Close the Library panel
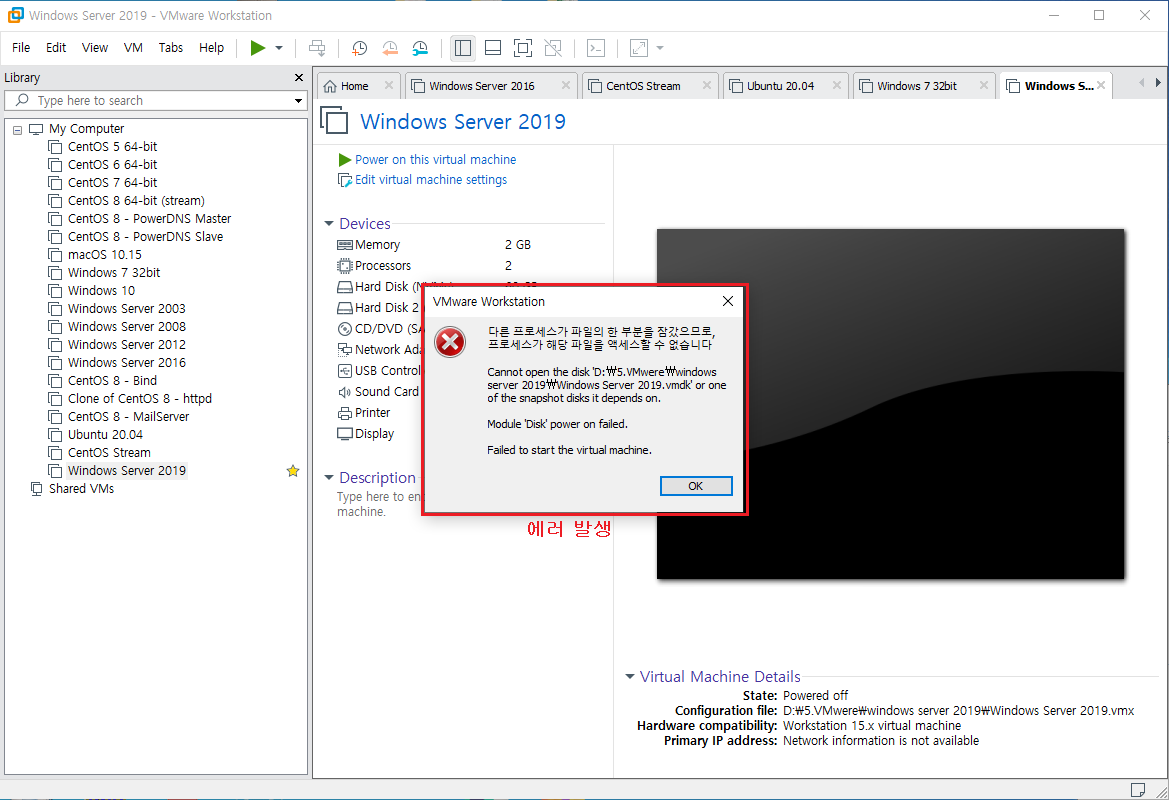Screen dimensions: 1169x800 click(299, 78)
